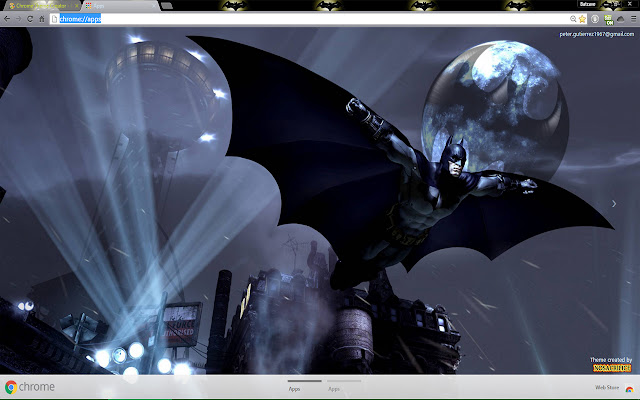Click the Chrome logo in the bottom bar
The width and height of the screenshot is (640, 400).
30,387
